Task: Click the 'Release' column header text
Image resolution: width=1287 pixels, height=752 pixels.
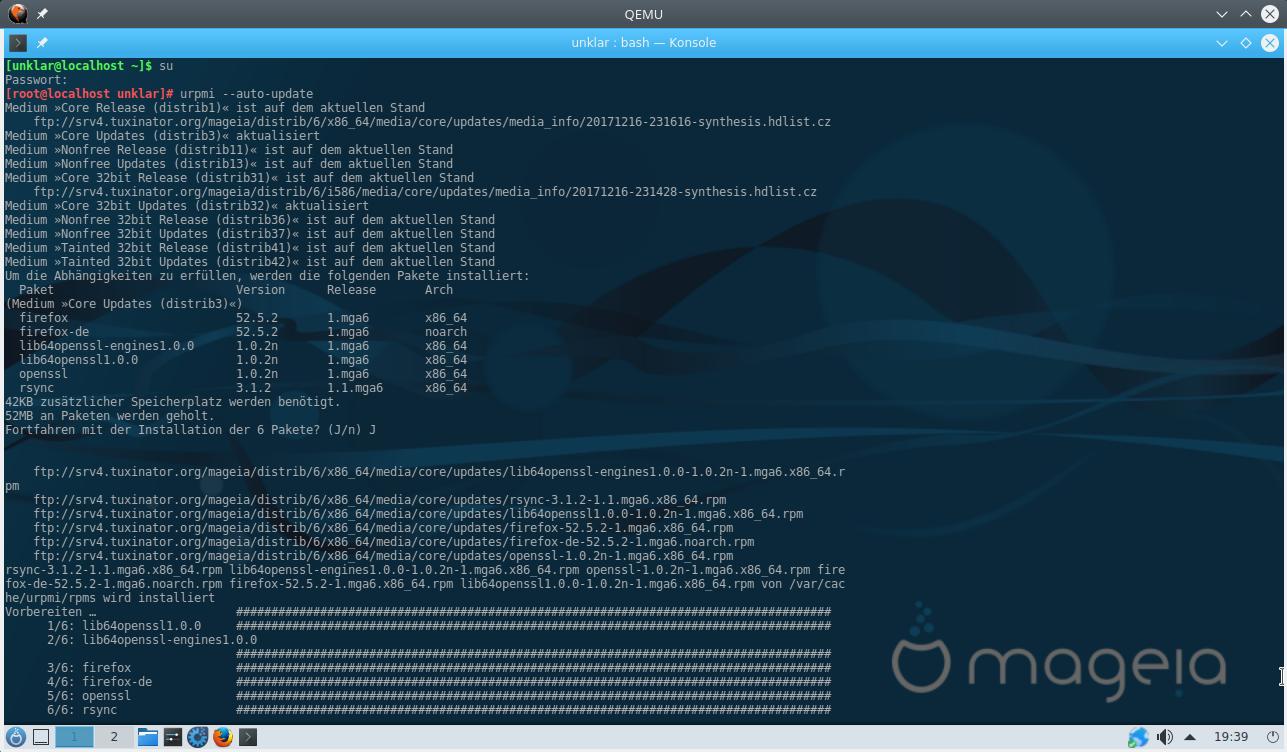Action: [x=352, y=290]
